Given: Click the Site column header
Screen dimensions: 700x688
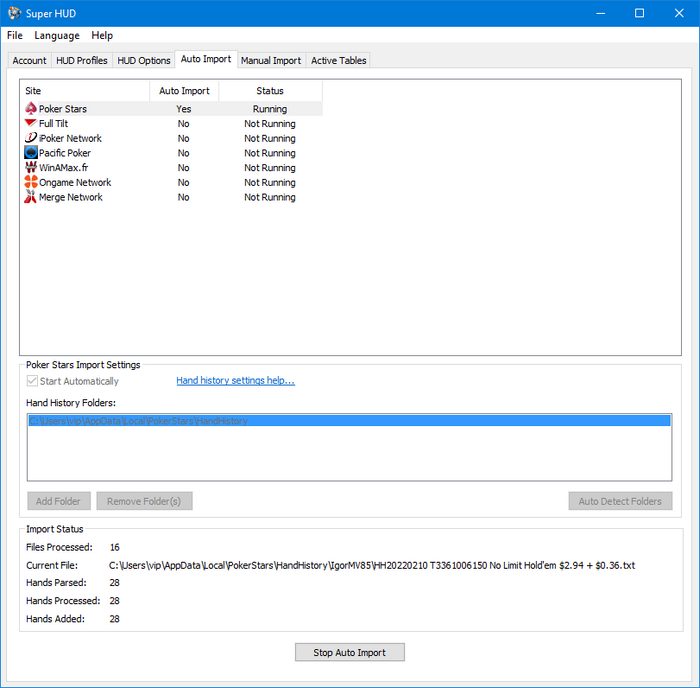Looking at the screenshot, I should tap(85, 91).
